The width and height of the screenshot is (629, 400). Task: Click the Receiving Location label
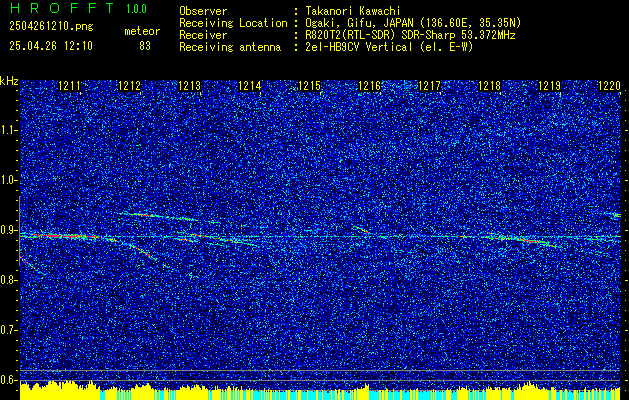pos(233,23)
